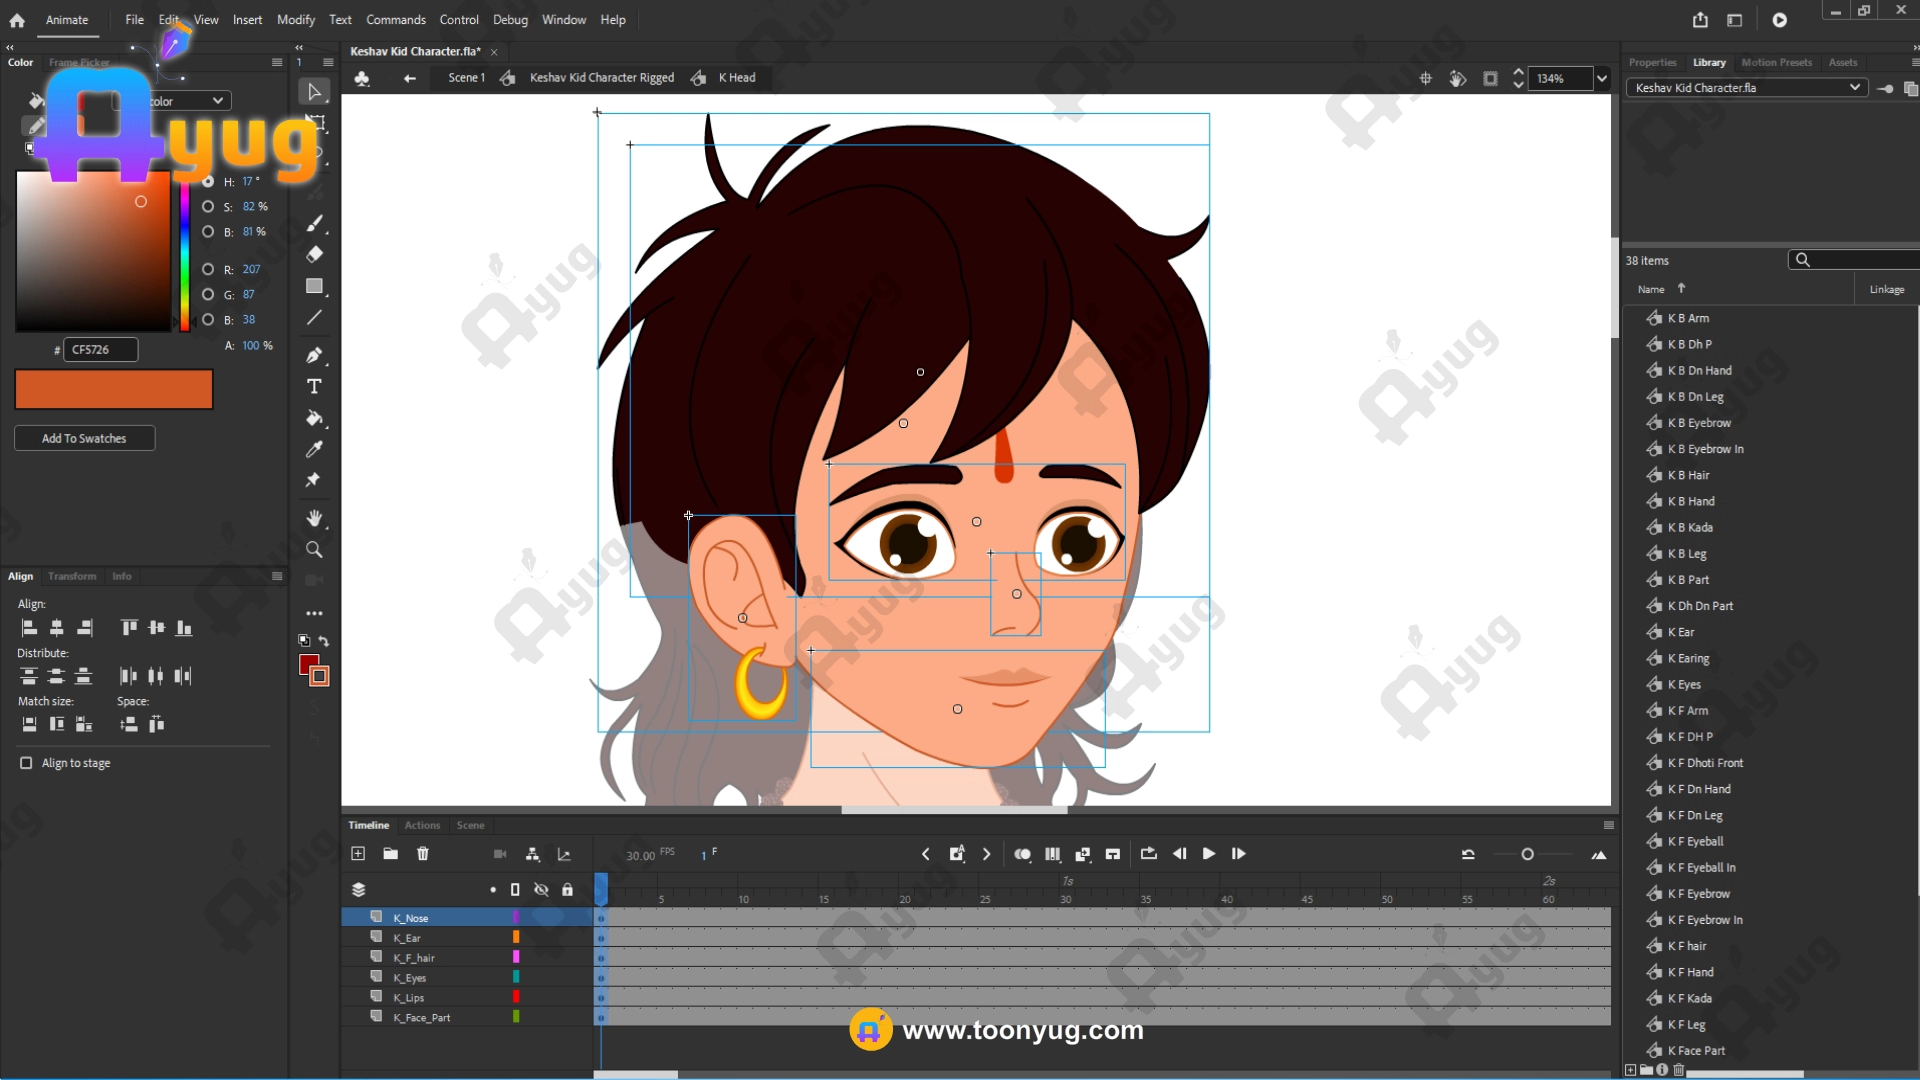Select the Text tool
The width and height of the screenshot is (1920, 1080).
point(314,387)
